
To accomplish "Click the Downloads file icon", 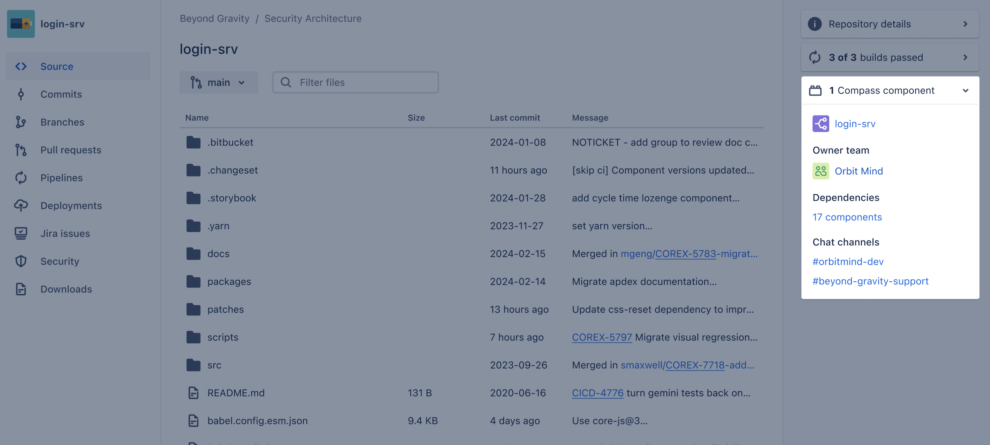I will (21, 289).
